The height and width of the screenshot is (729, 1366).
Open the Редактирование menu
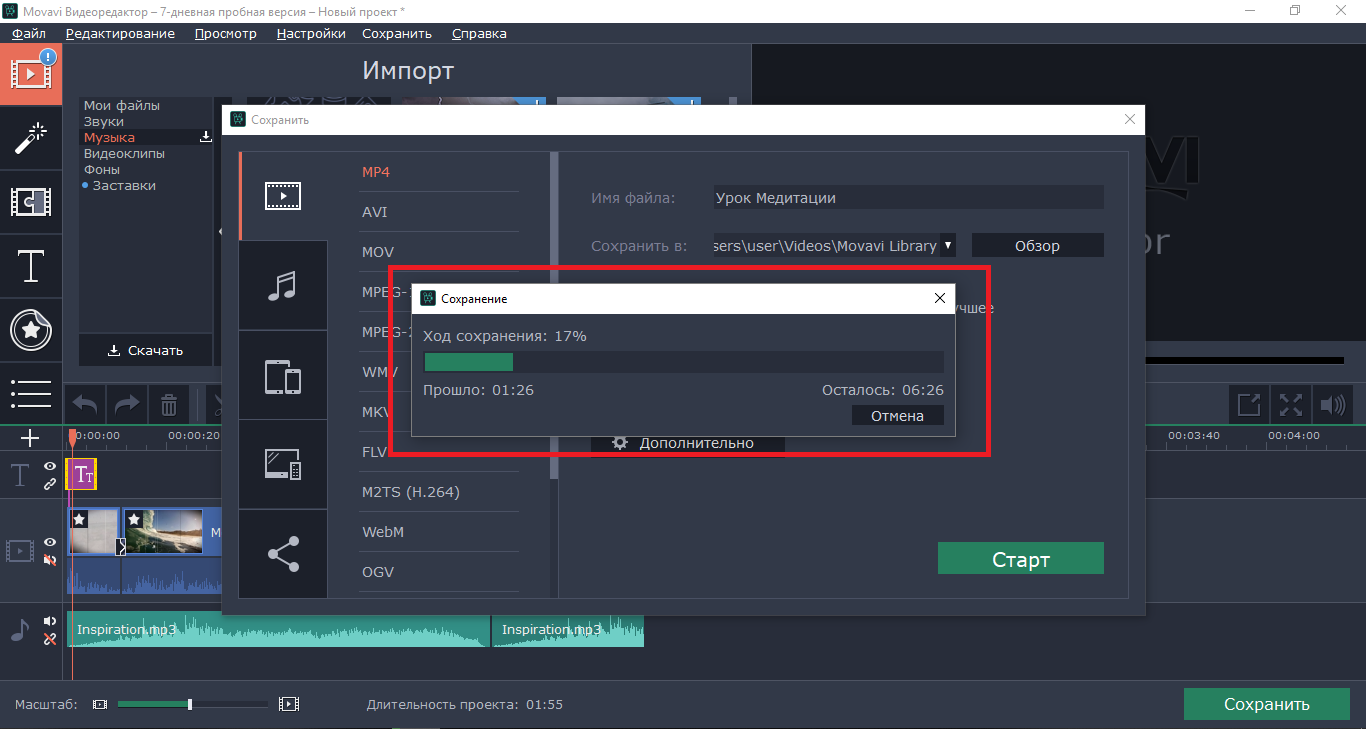[x=120, y=33]
